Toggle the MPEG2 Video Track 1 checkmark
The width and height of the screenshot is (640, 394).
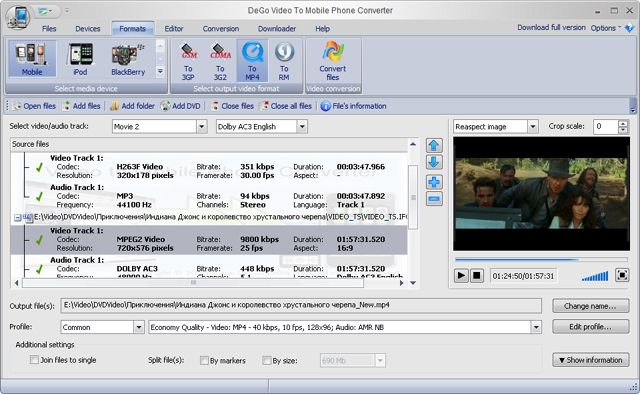point(39,240)
